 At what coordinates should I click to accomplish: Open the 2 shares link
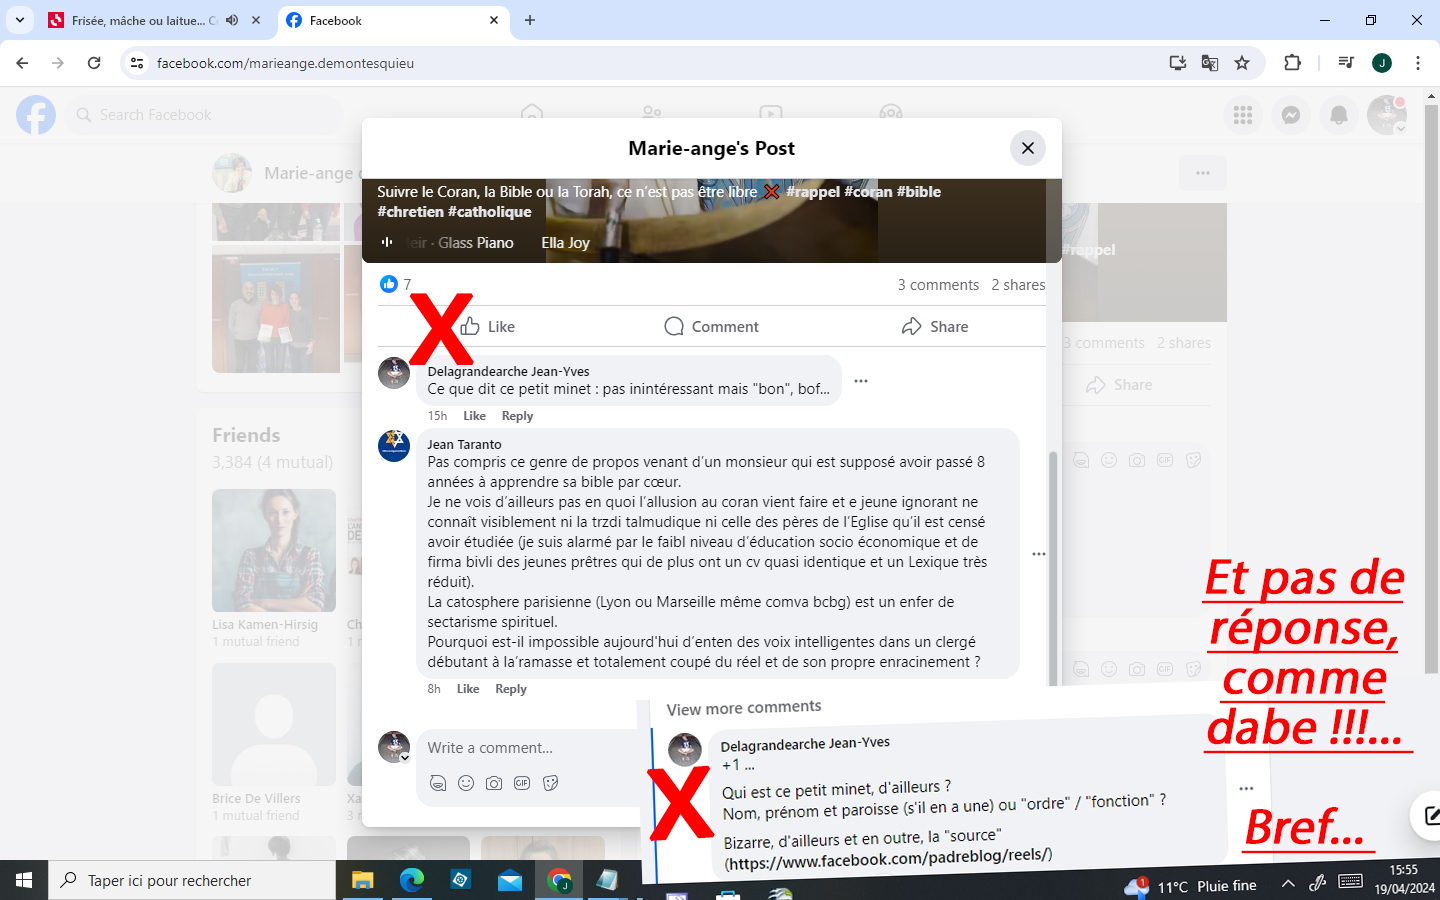coord(1018,285)
